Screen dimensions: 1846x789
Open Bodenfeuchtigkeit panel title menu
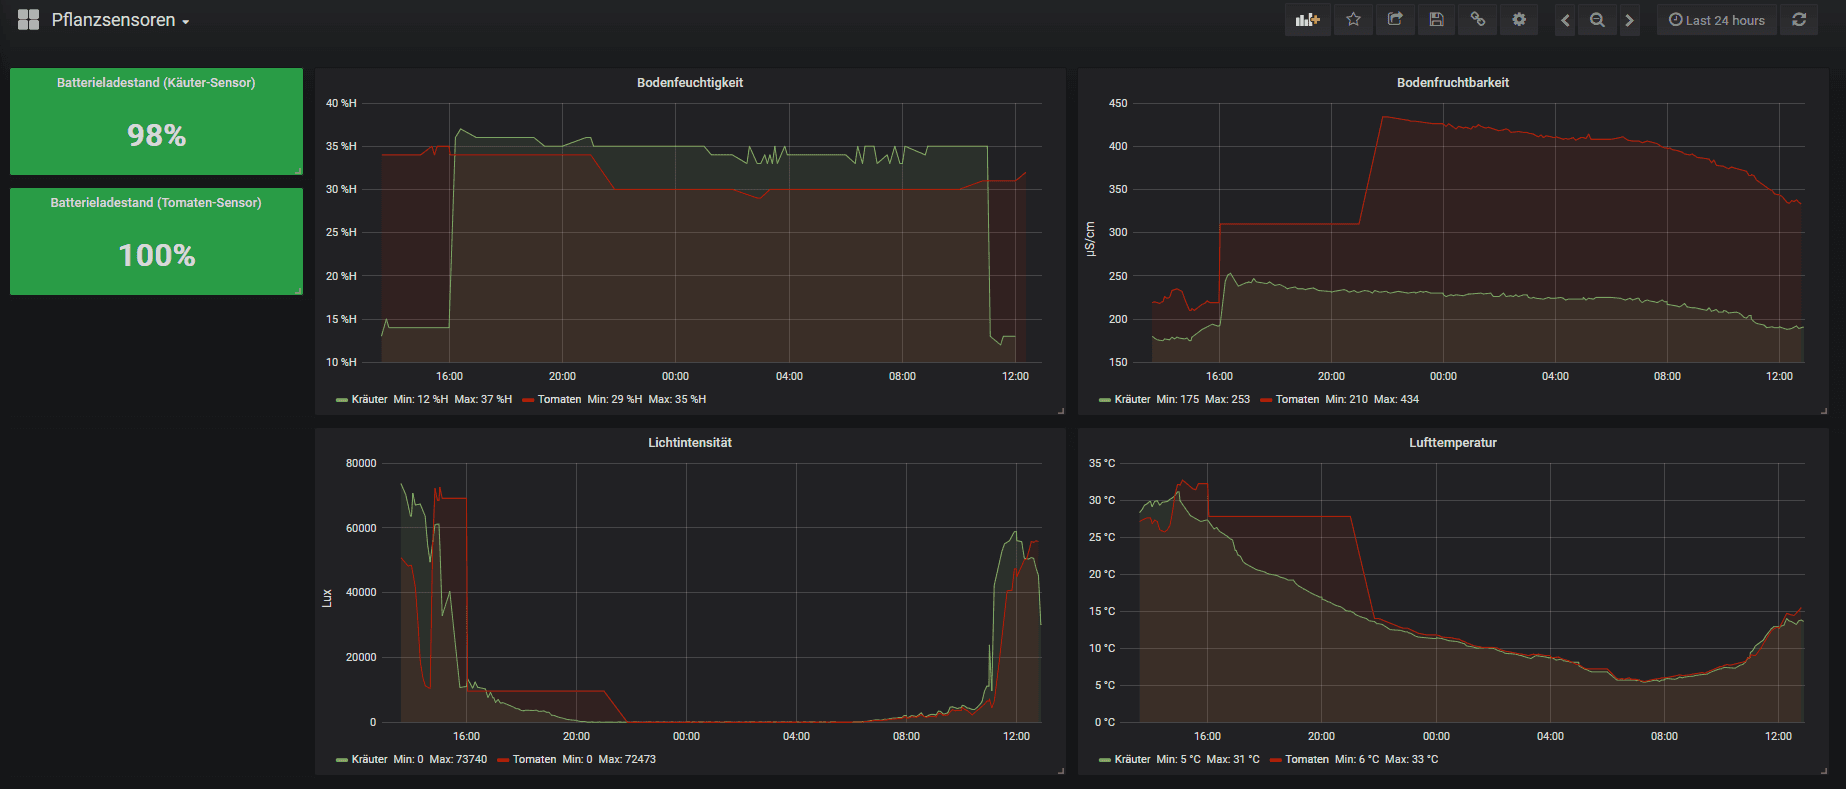[690, 83]
